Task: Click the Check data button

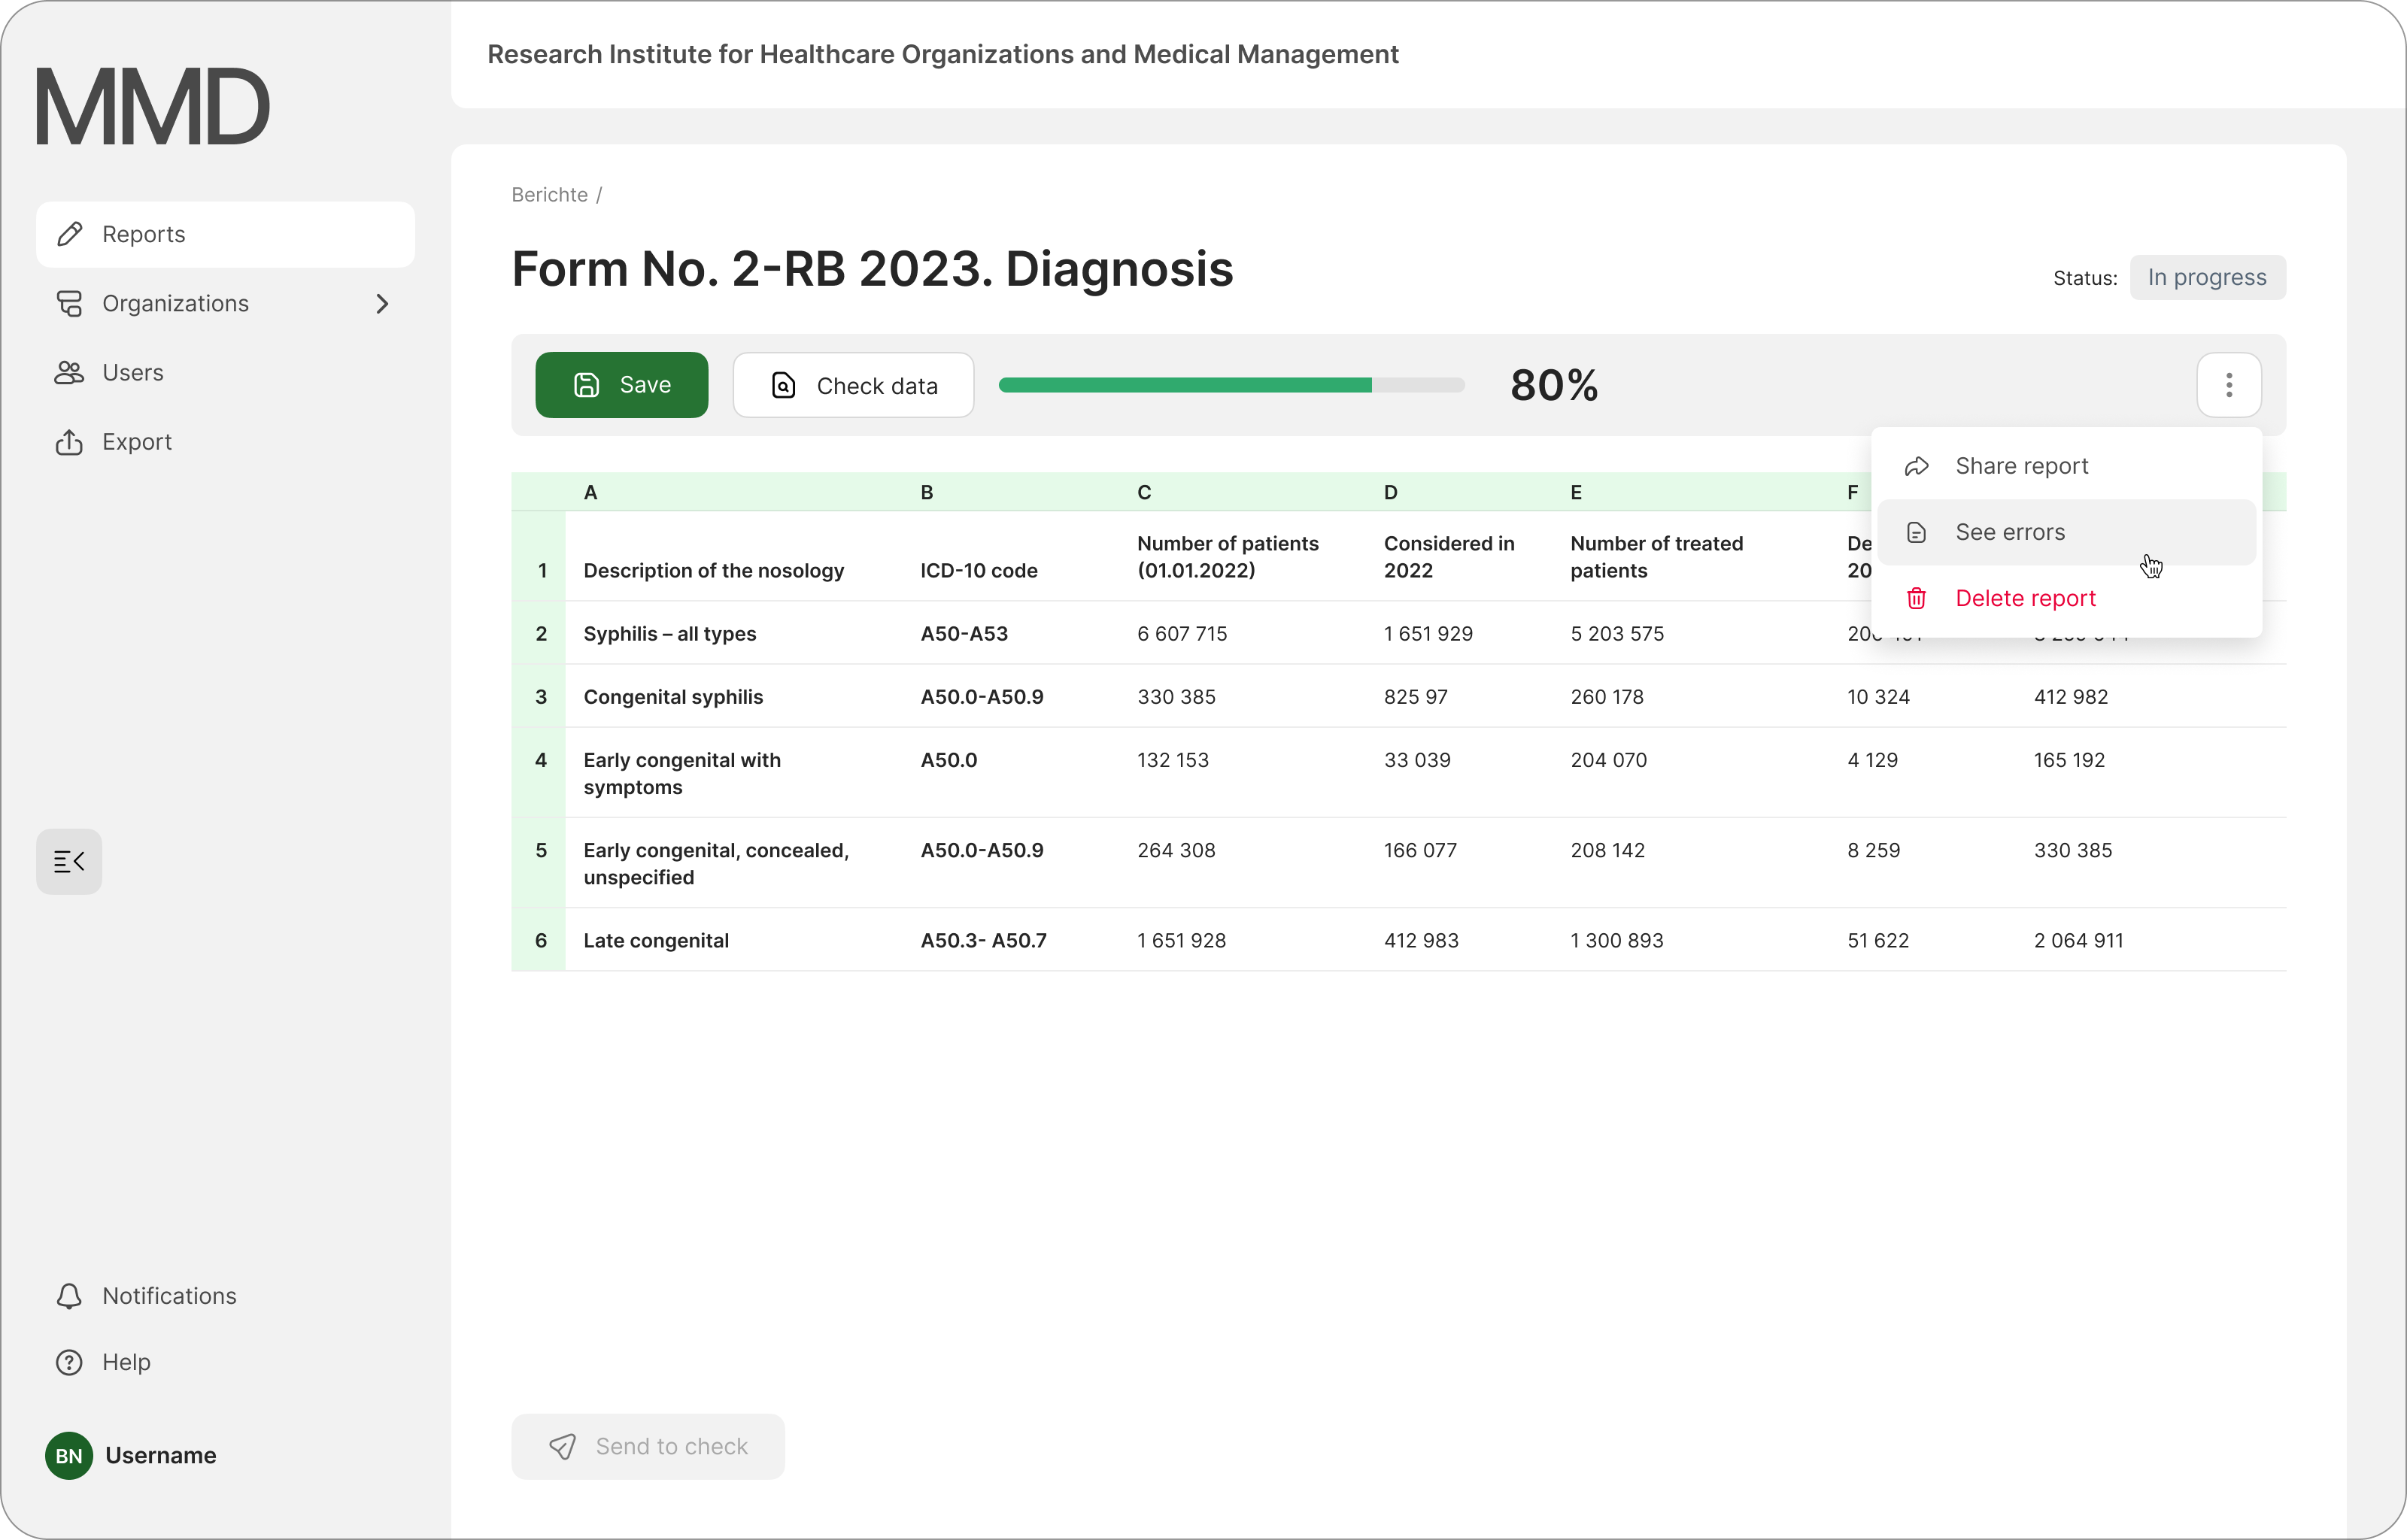Action: (853, 385)
